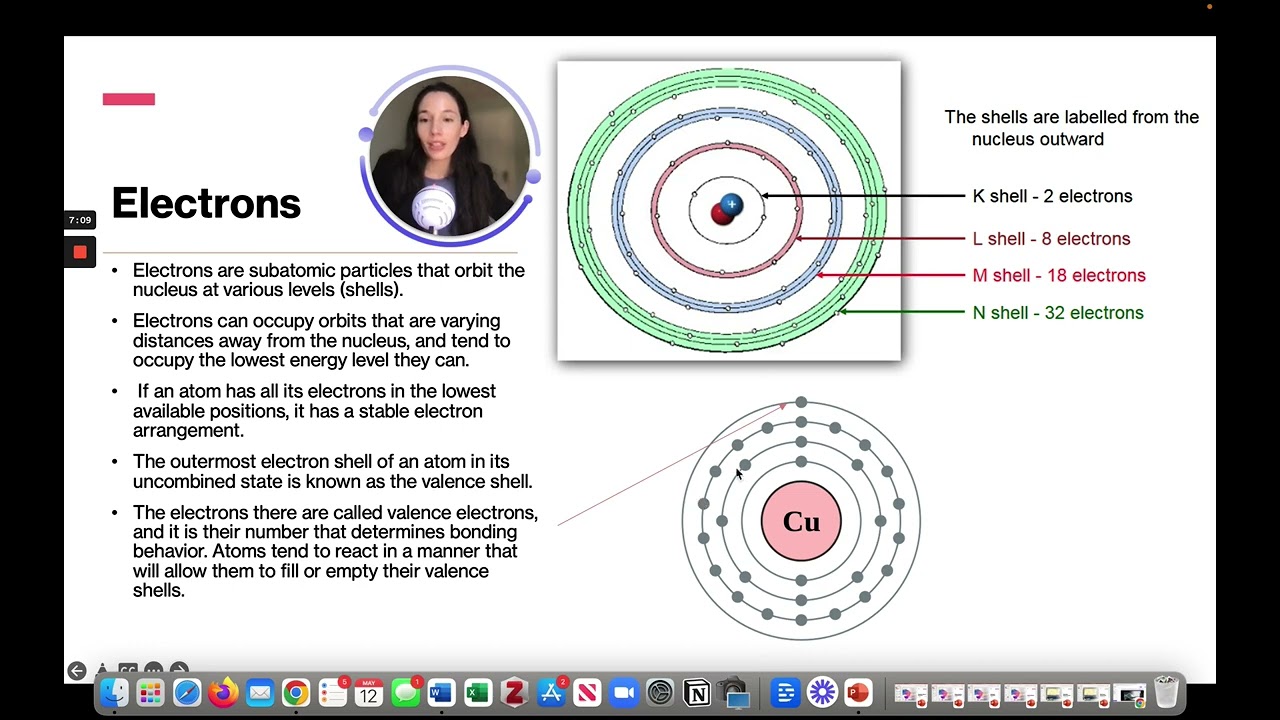Click the 'K shell - 2 electrons' label
The width and height of the screenshot is (1280, 720).
1052,196
